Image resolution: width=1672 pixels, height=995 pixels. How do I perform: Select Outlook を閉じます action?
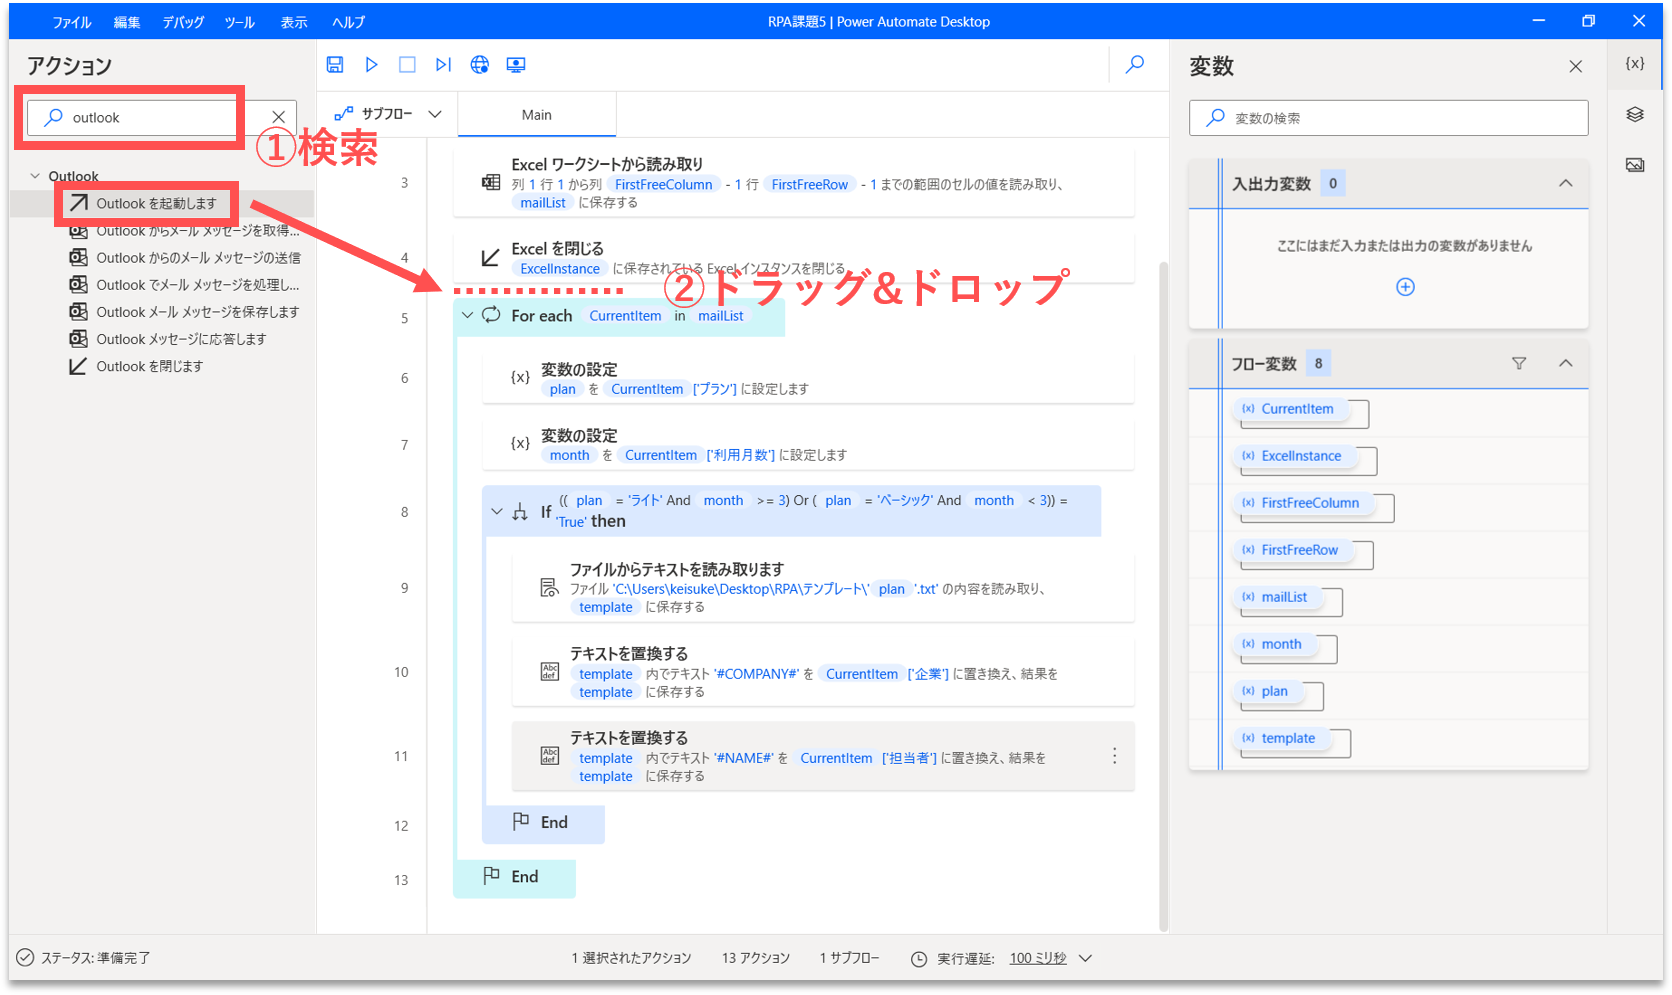pyautogui.click(x=149, y=367)
